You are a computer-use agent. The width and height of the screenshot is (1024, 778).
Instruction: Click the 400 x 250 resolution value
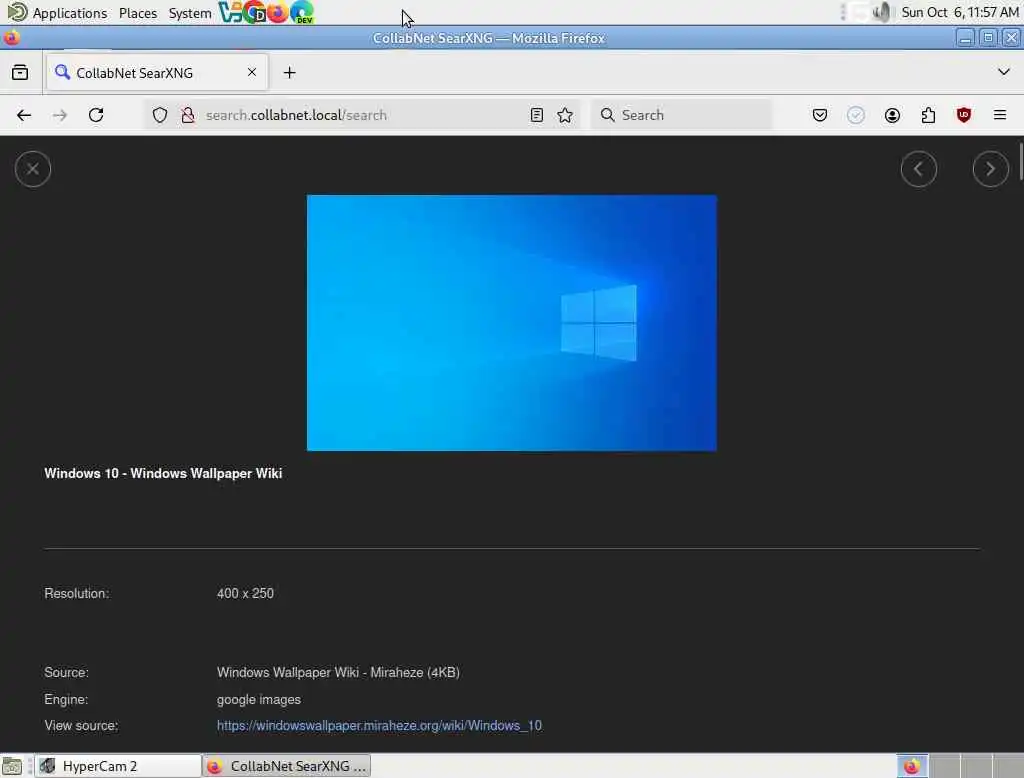tap(245, 593)
